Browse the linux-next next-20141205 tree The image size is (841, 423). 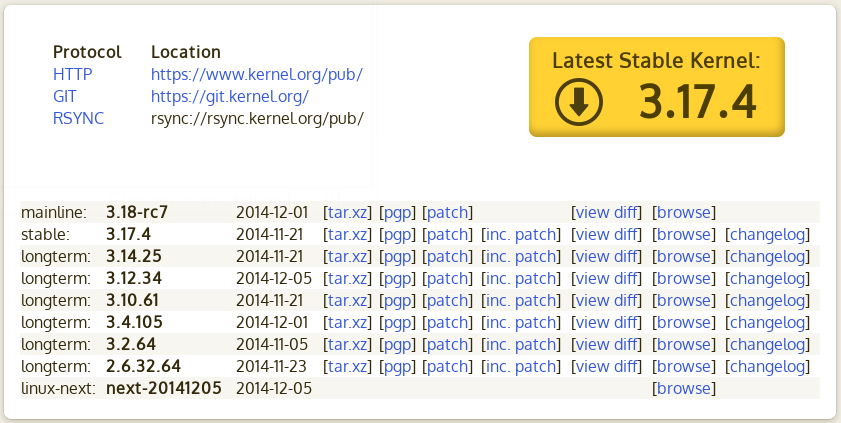click(x=684, y=388)
